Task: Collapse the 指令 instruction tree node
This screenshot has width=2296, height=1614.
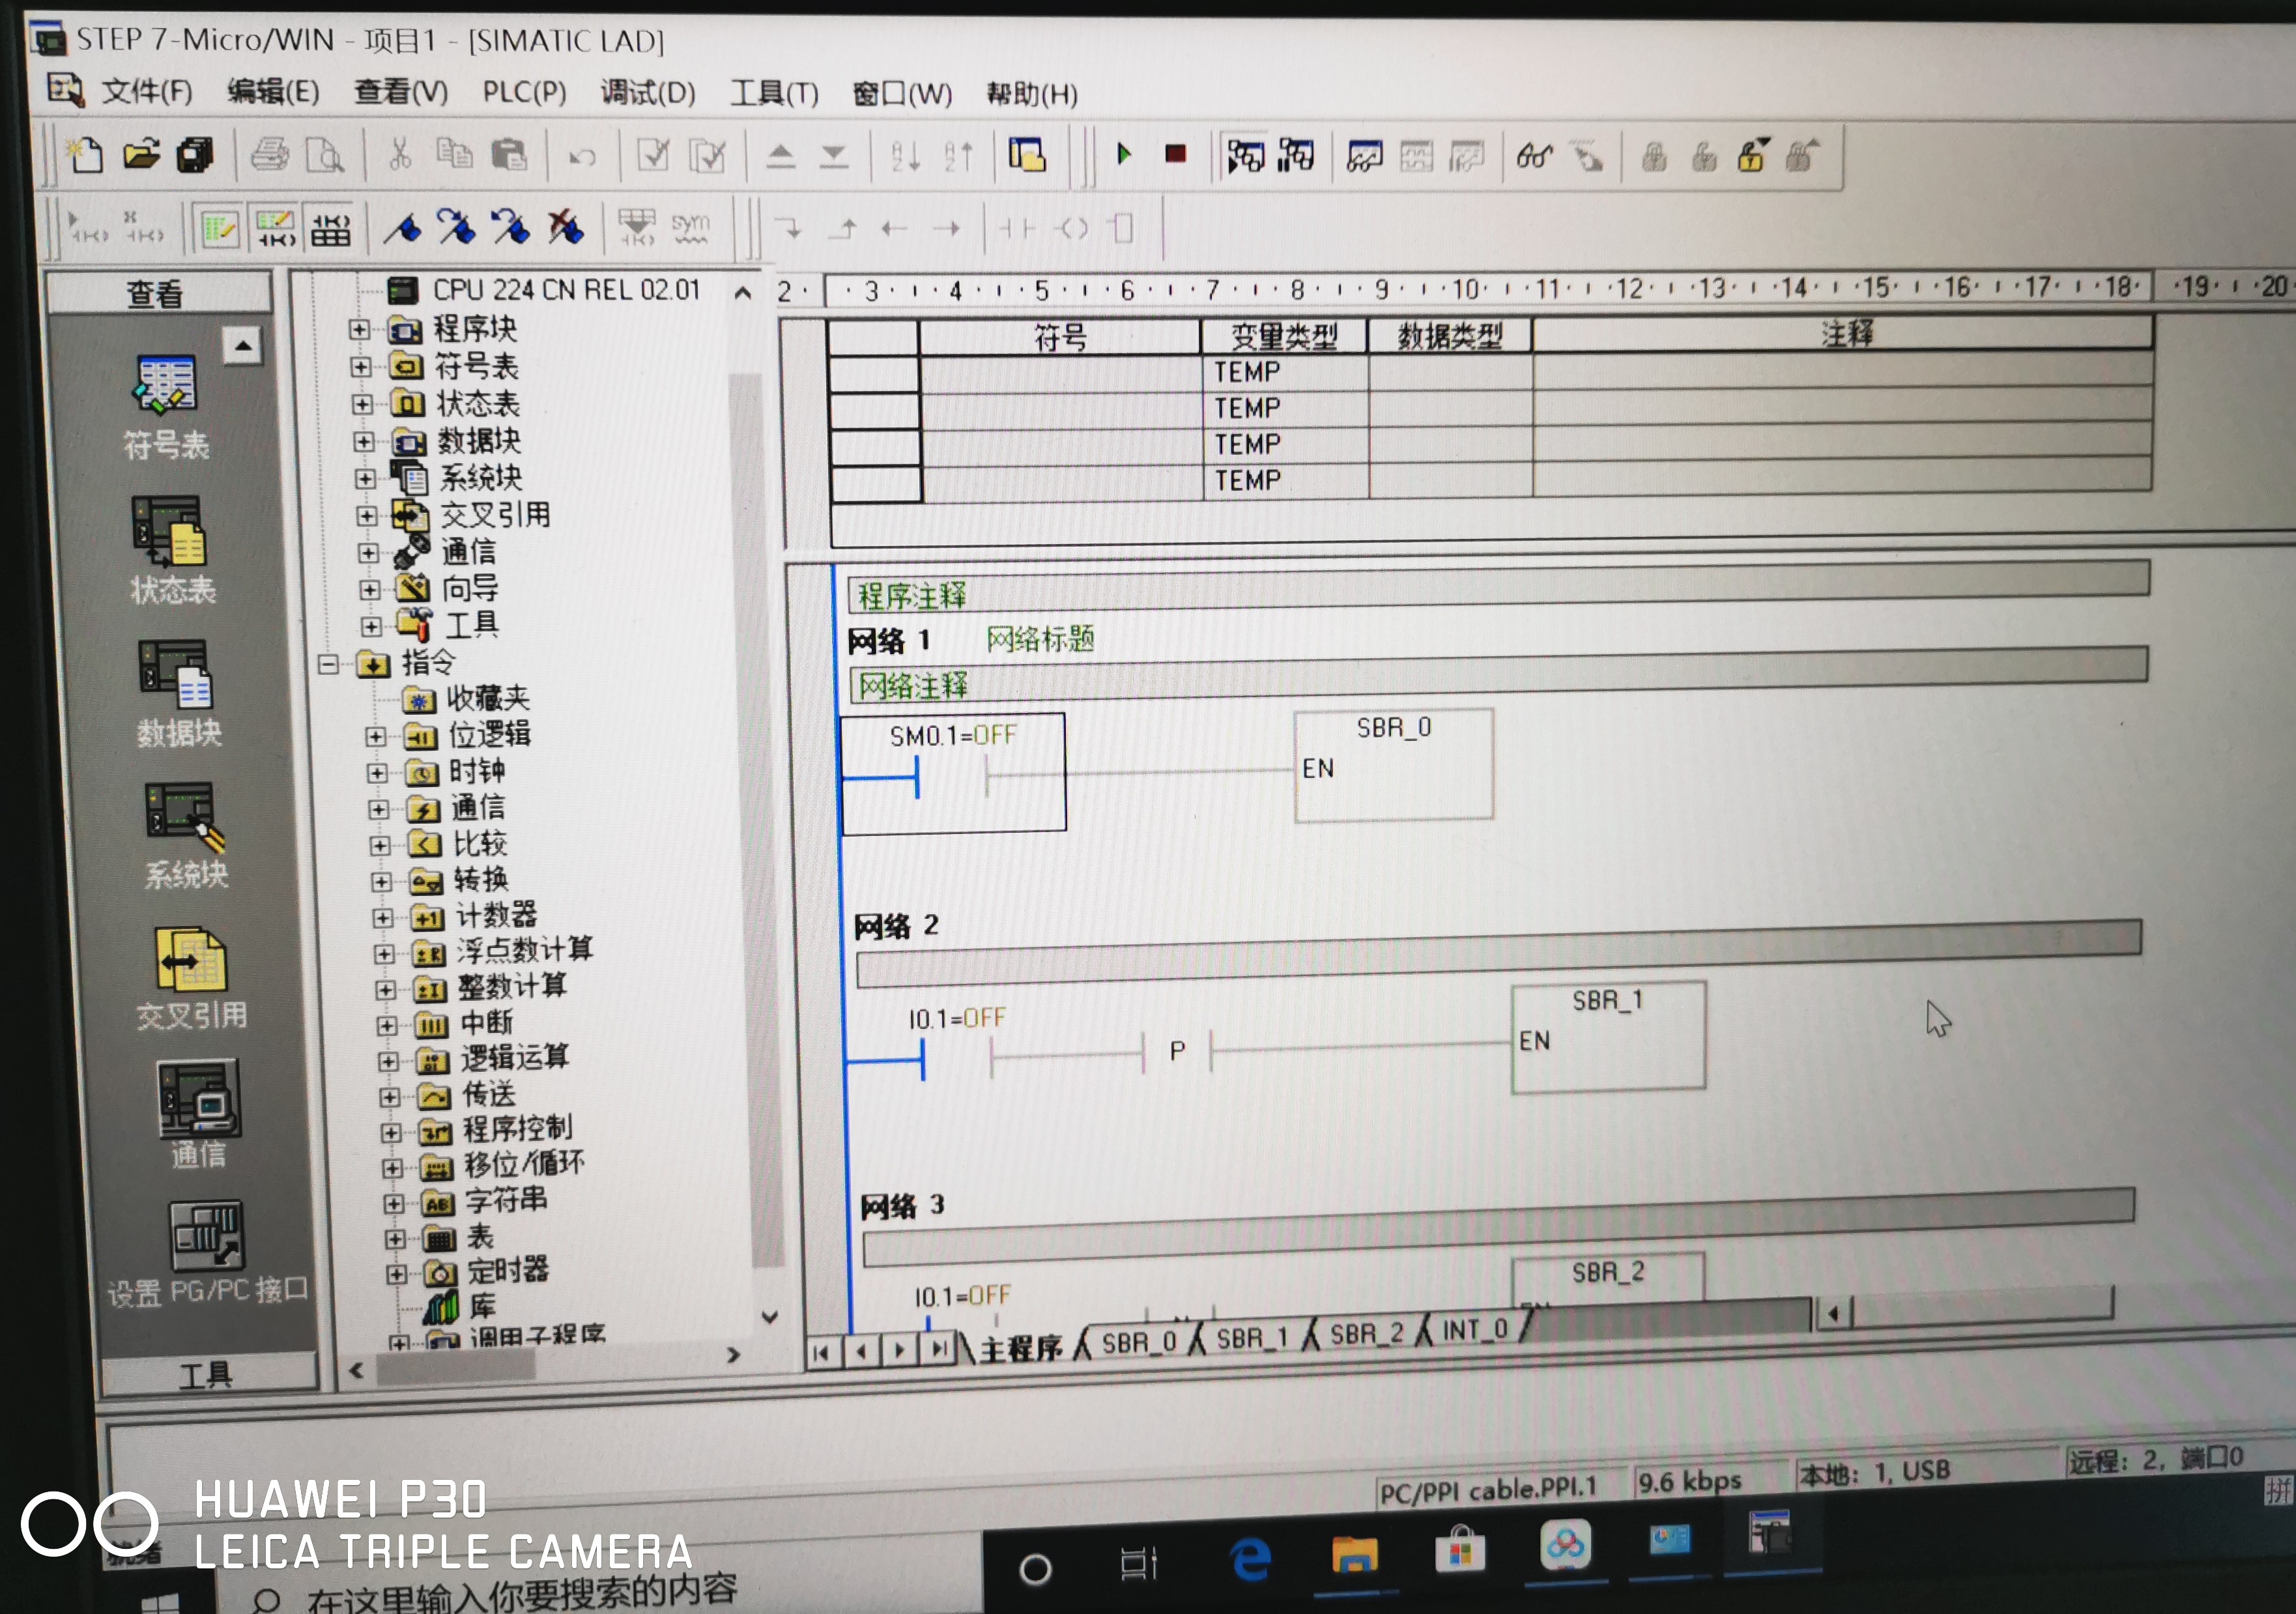Action: coord(328,664)
